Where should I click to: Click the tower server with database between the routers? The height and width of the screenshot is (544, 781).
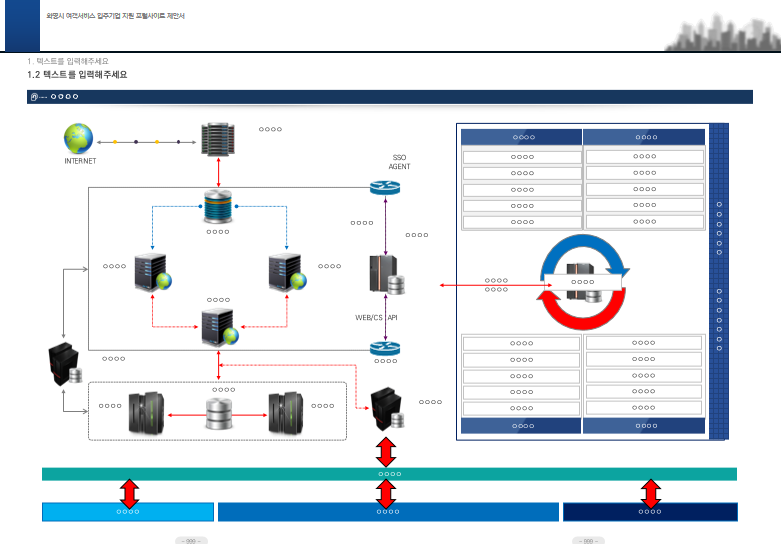tap(387, 274)
